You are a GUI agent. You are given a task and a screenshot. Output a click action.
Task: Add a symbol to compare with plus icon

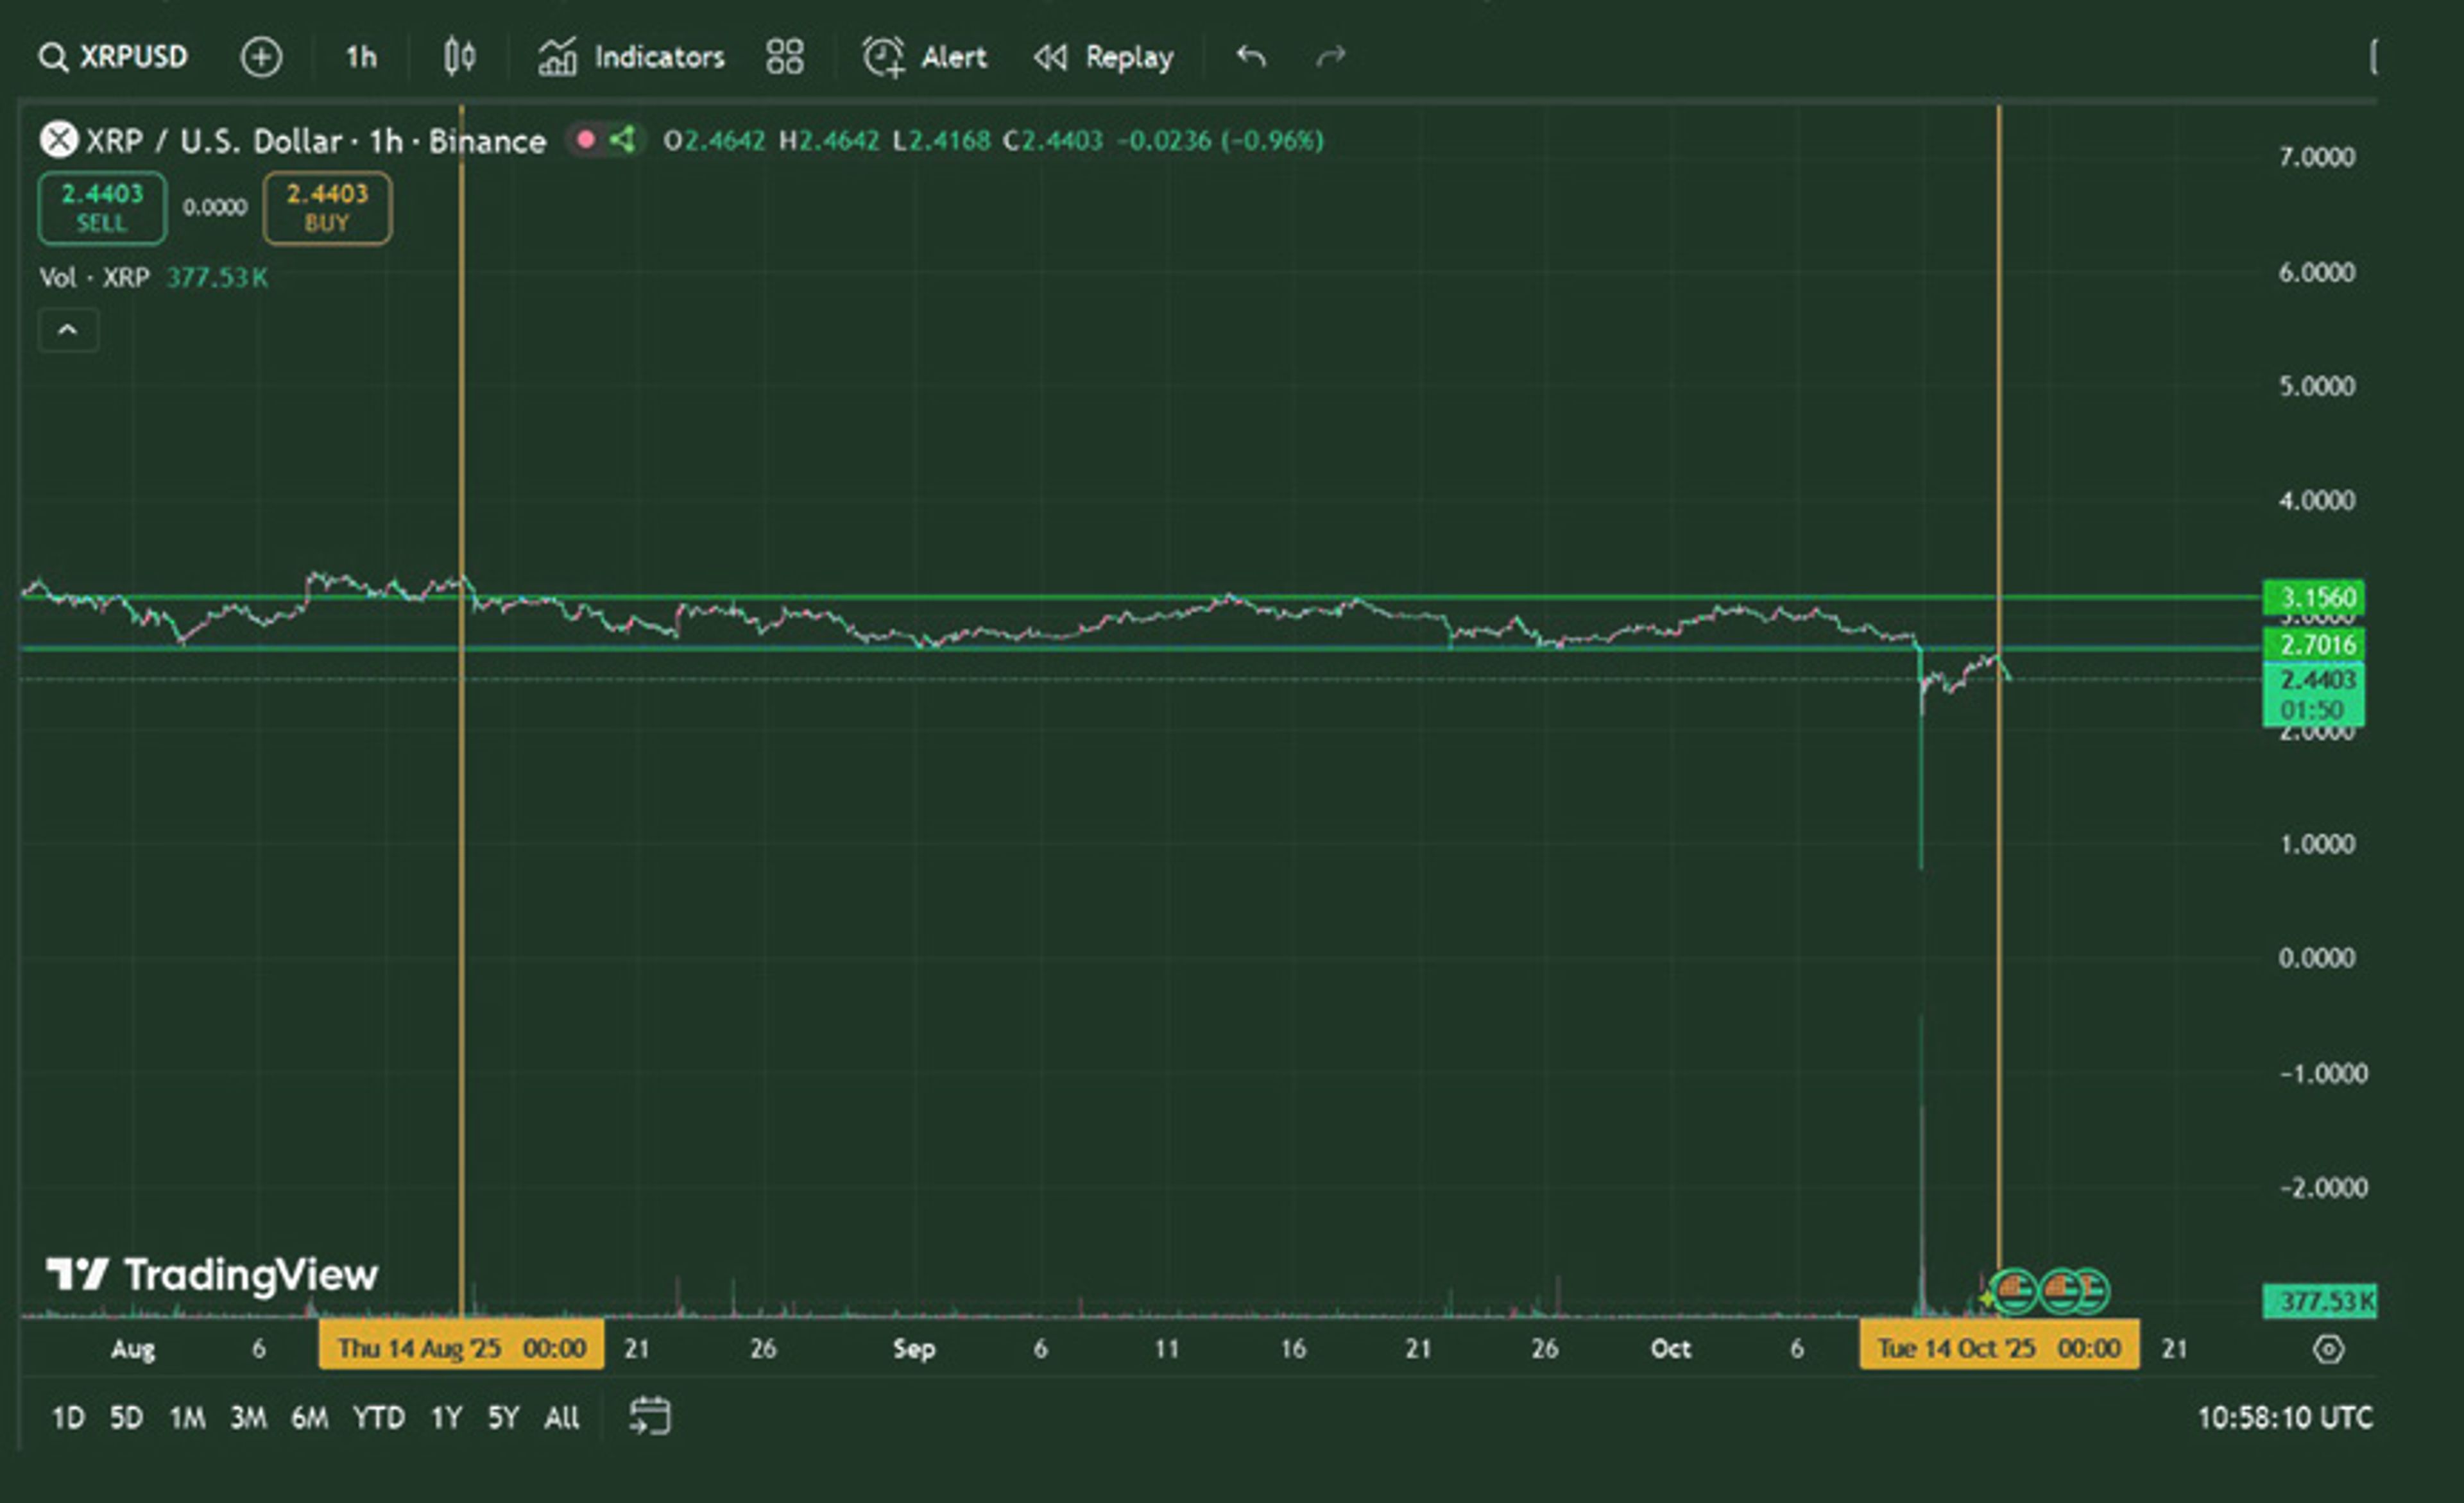pyautogui.click(x=261, y=57)
